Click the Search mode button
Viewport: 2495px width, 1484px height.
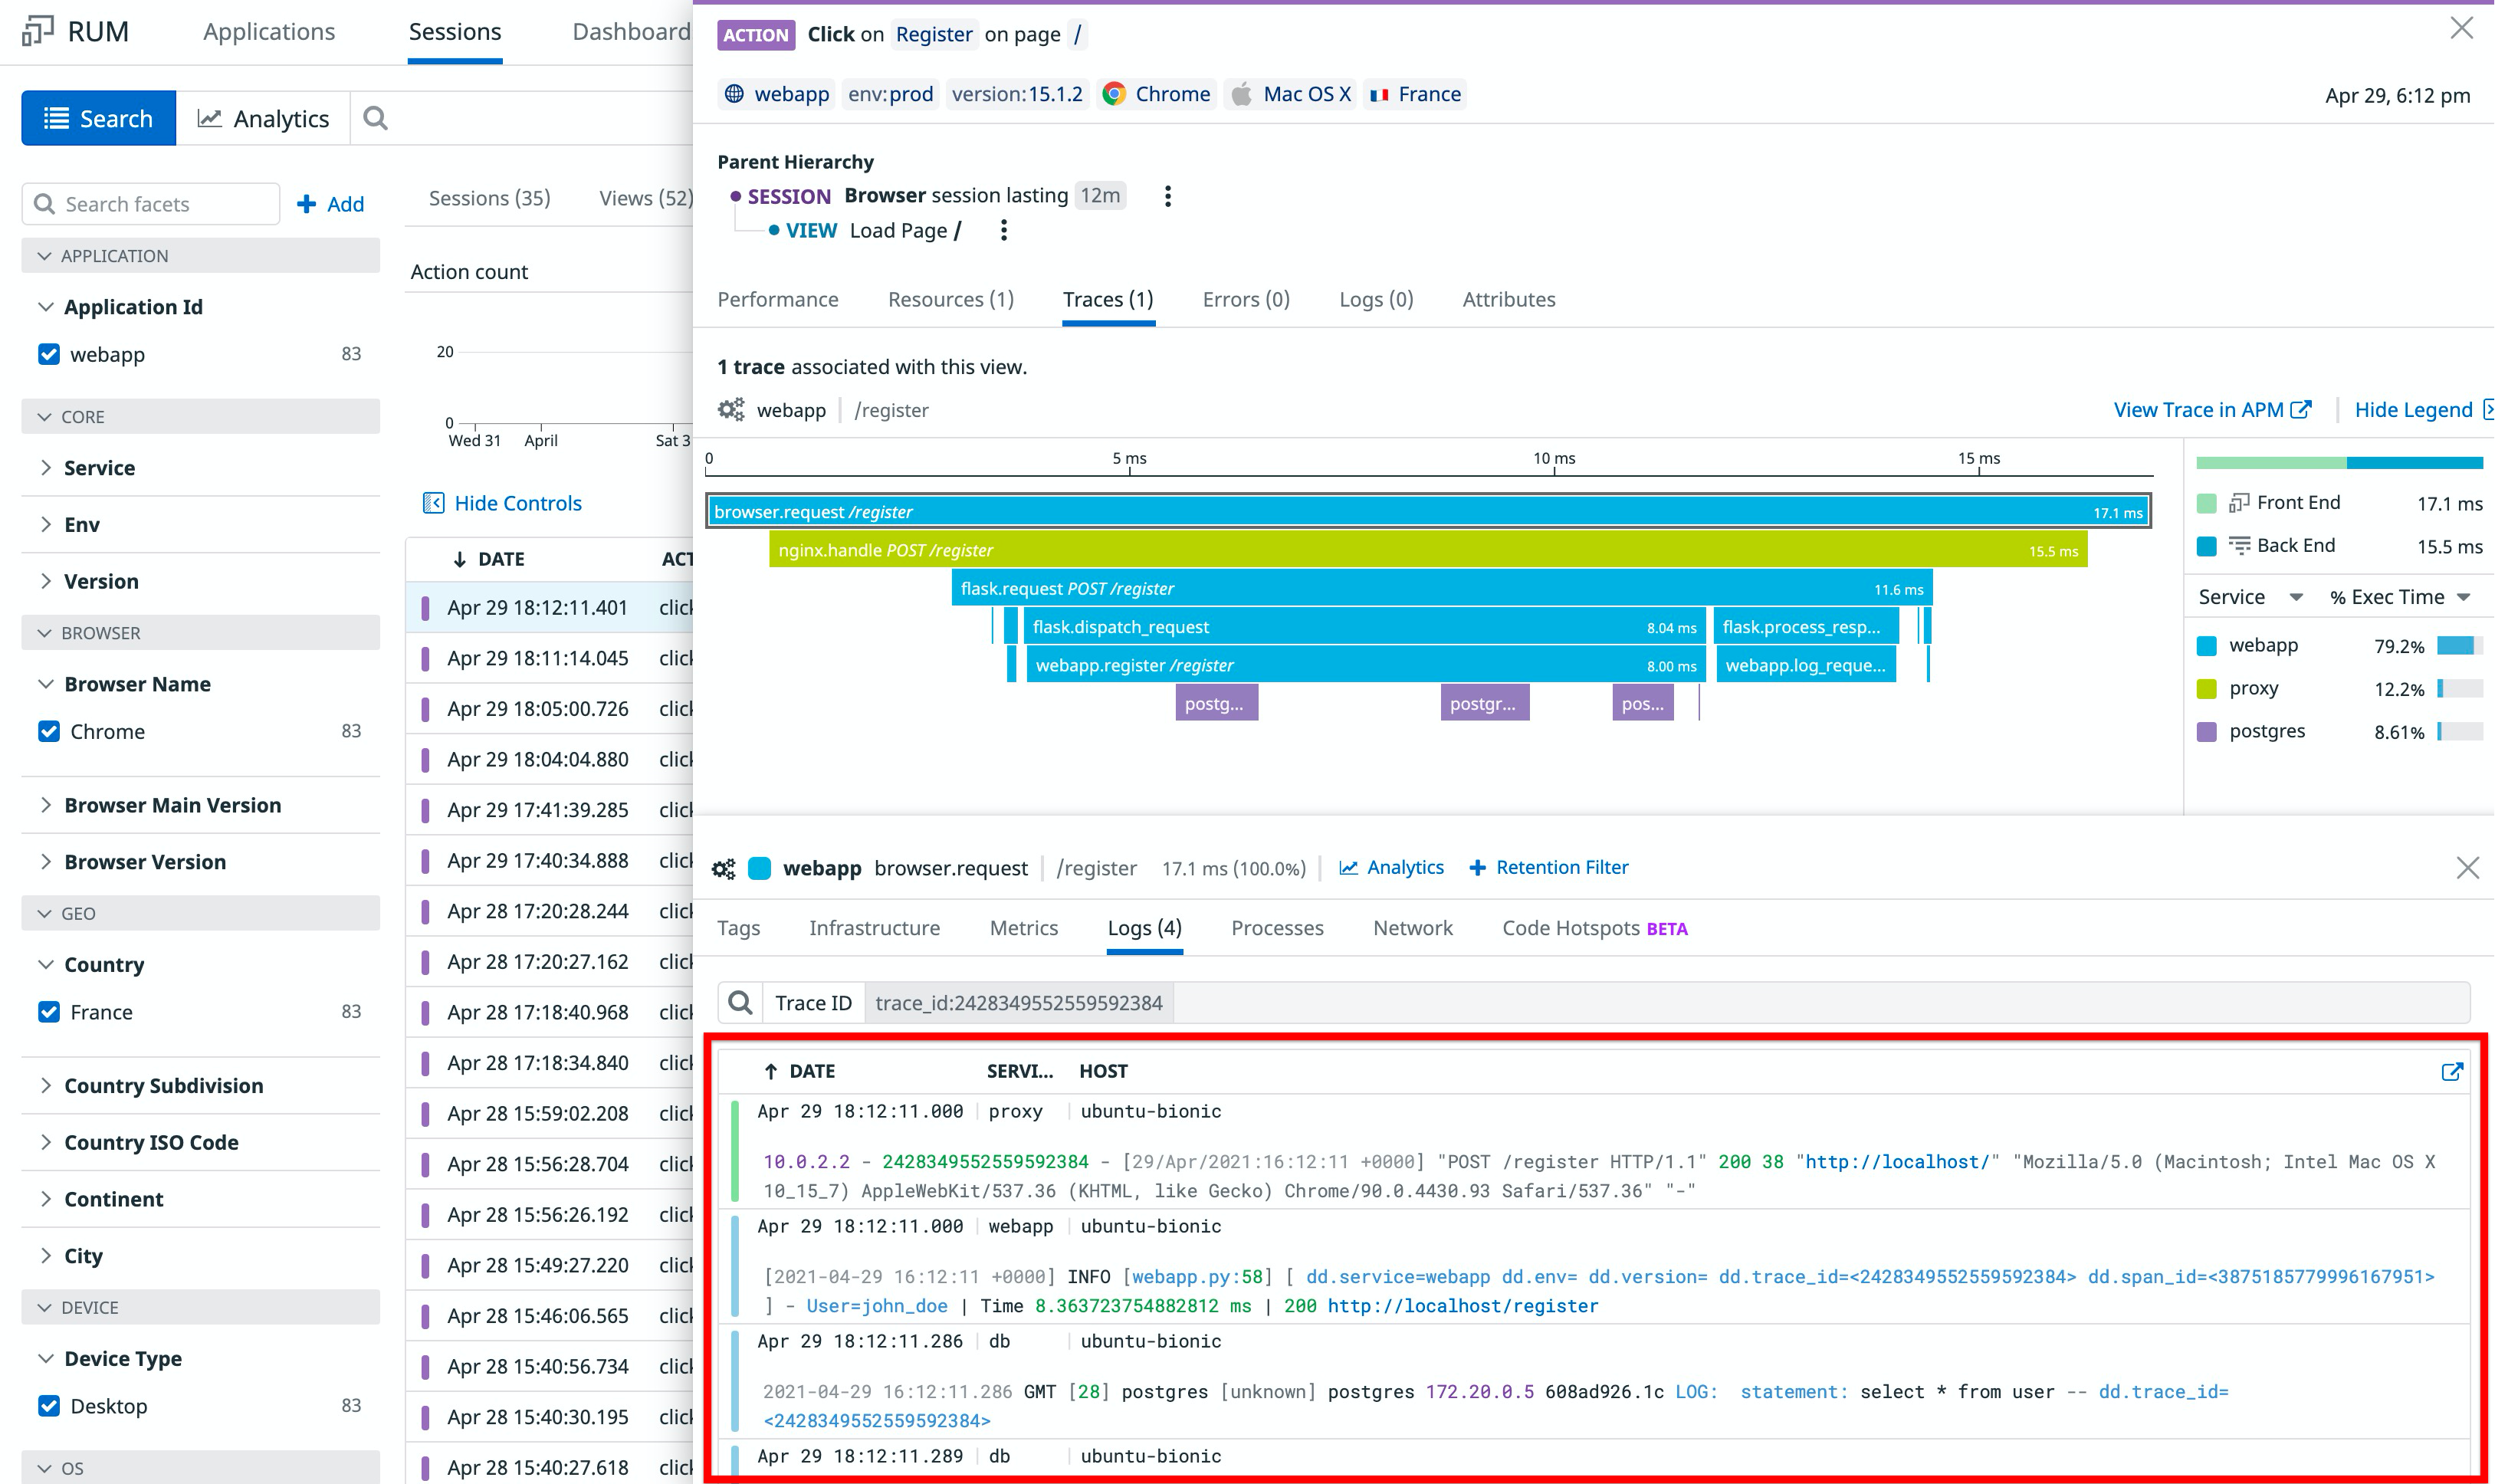(x=99, y=119)
